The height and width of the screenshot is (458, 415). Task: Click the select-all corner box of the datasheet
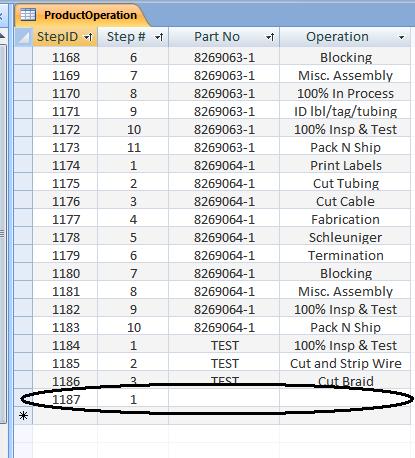click(23, 37)
